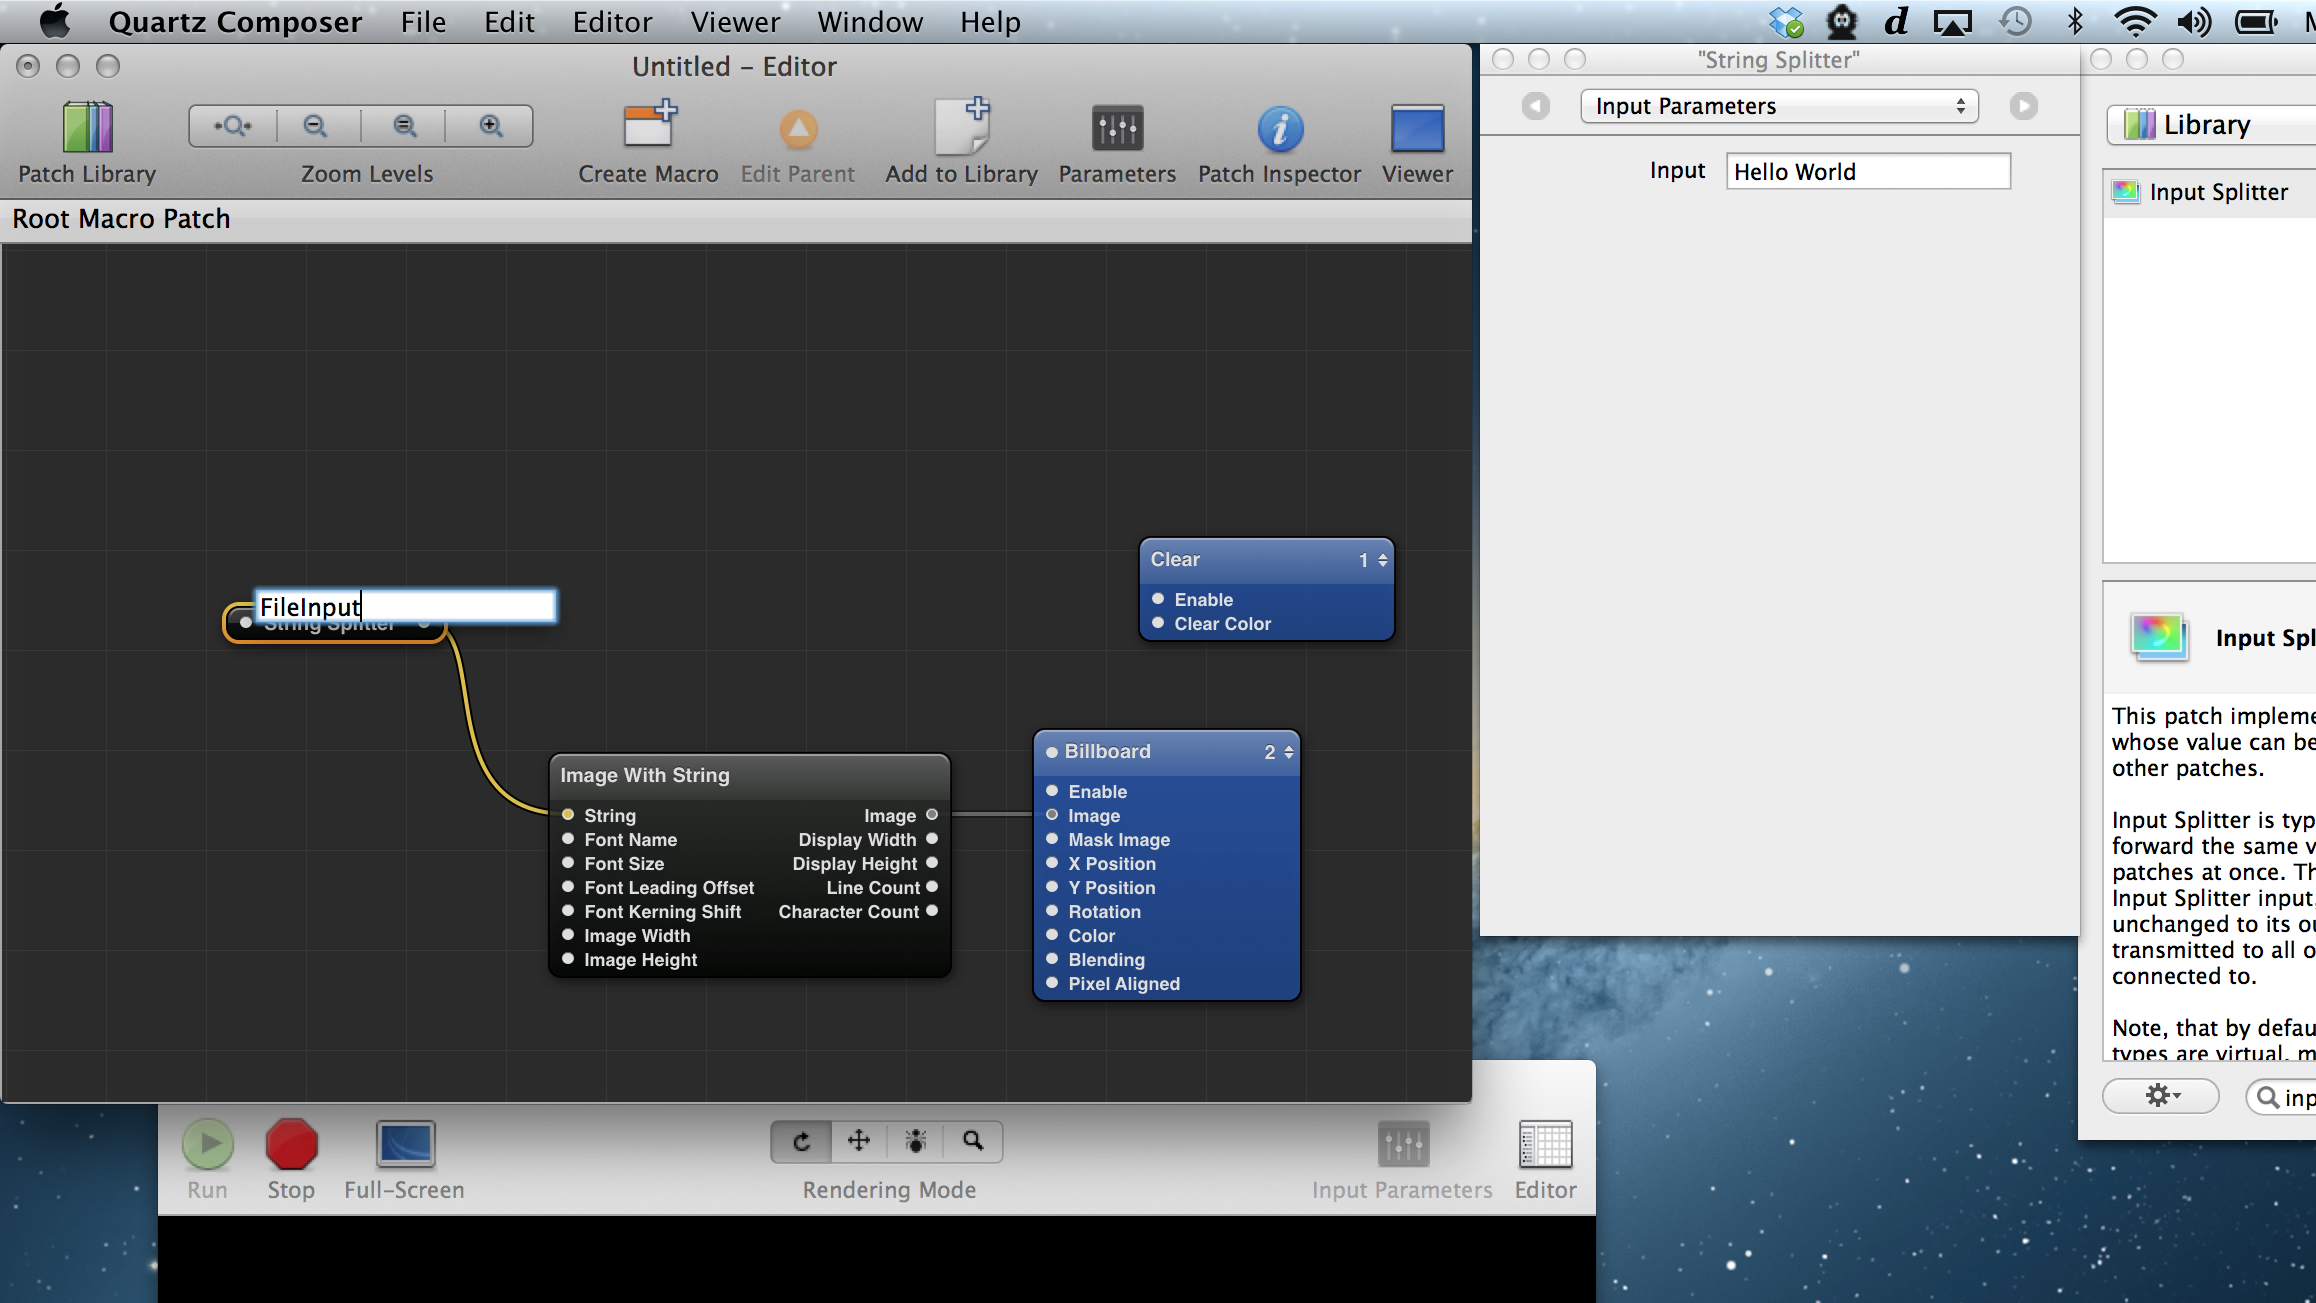The image size is (2316, 1303).
Task: Open the Apple menu
Action: coord(54,21)
